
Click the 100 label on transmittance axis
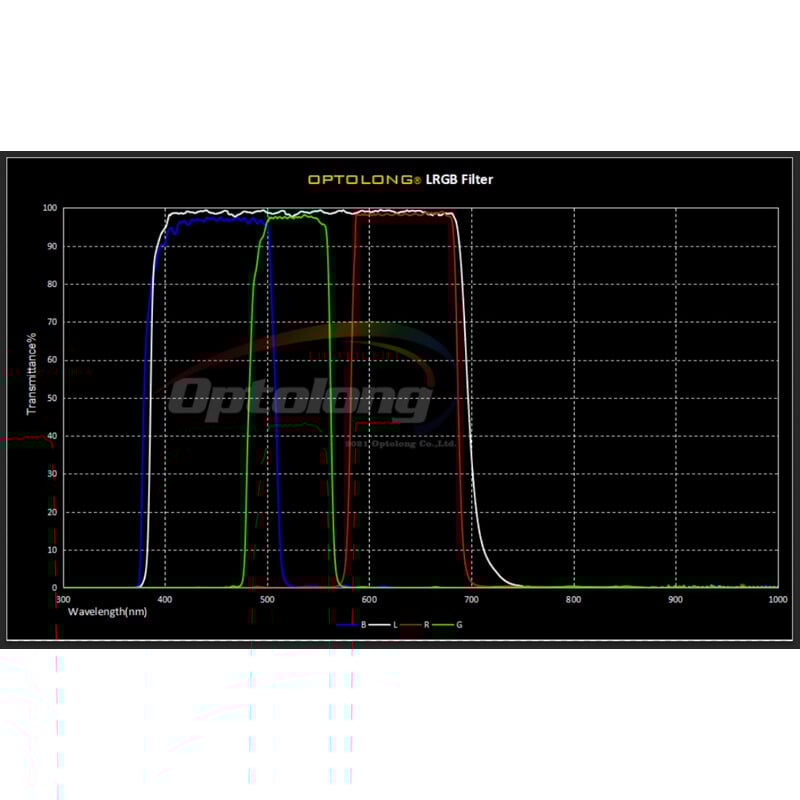pyautogui.click(x=49, y=208)
